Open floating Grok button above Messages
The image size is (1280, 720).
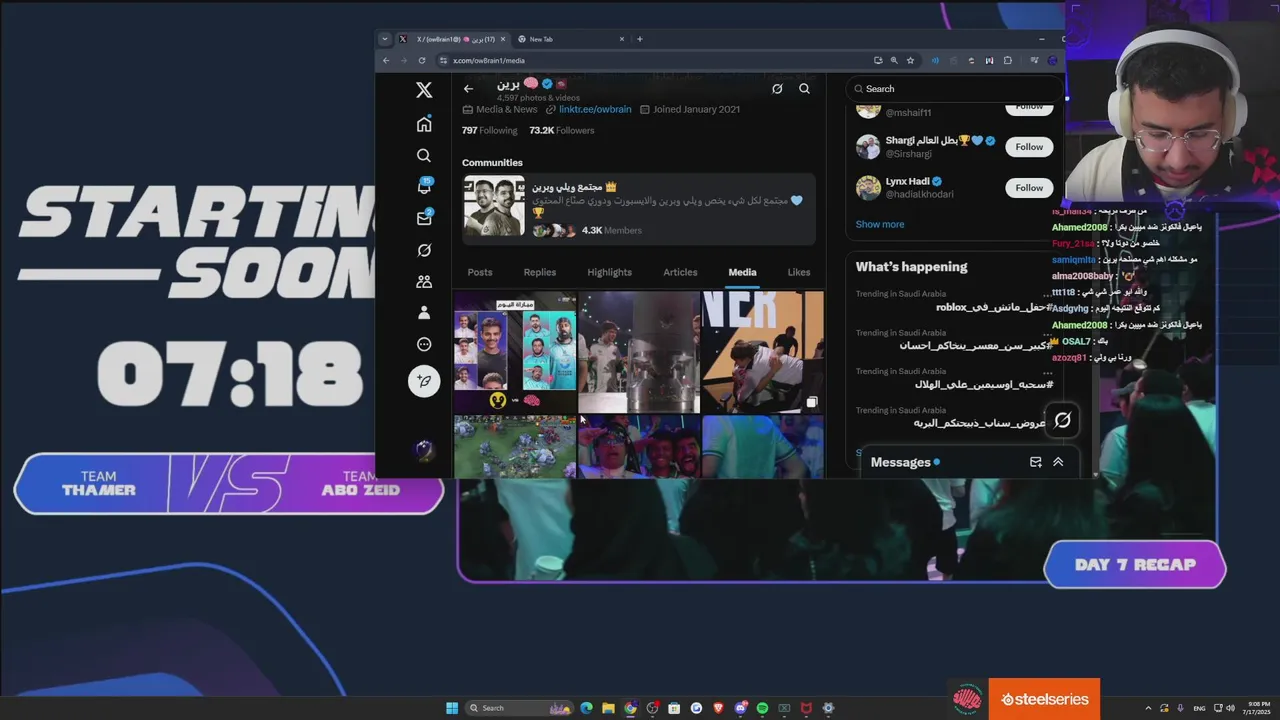[x=1062, y=421]
